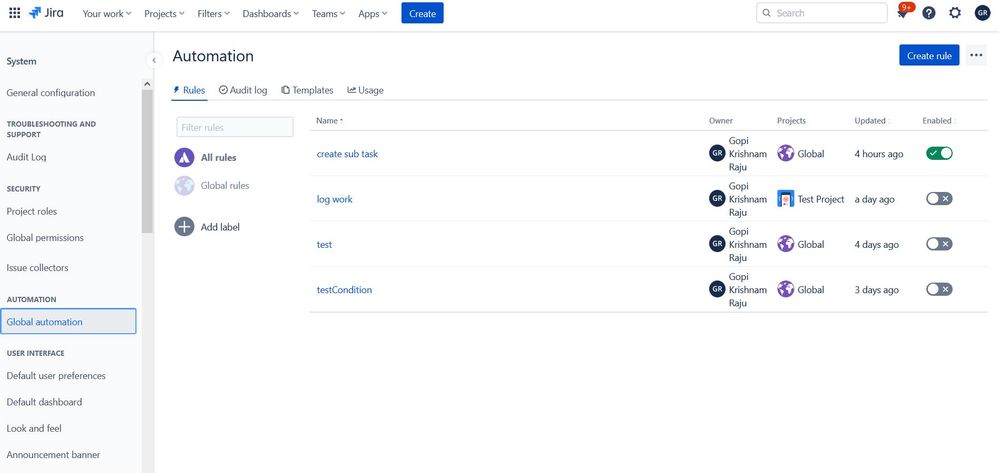Image resolution: width=999 pixels, height=473 pixels.
Task: Open Announcement banner in the sidebar
Action: tap(54, 455)
